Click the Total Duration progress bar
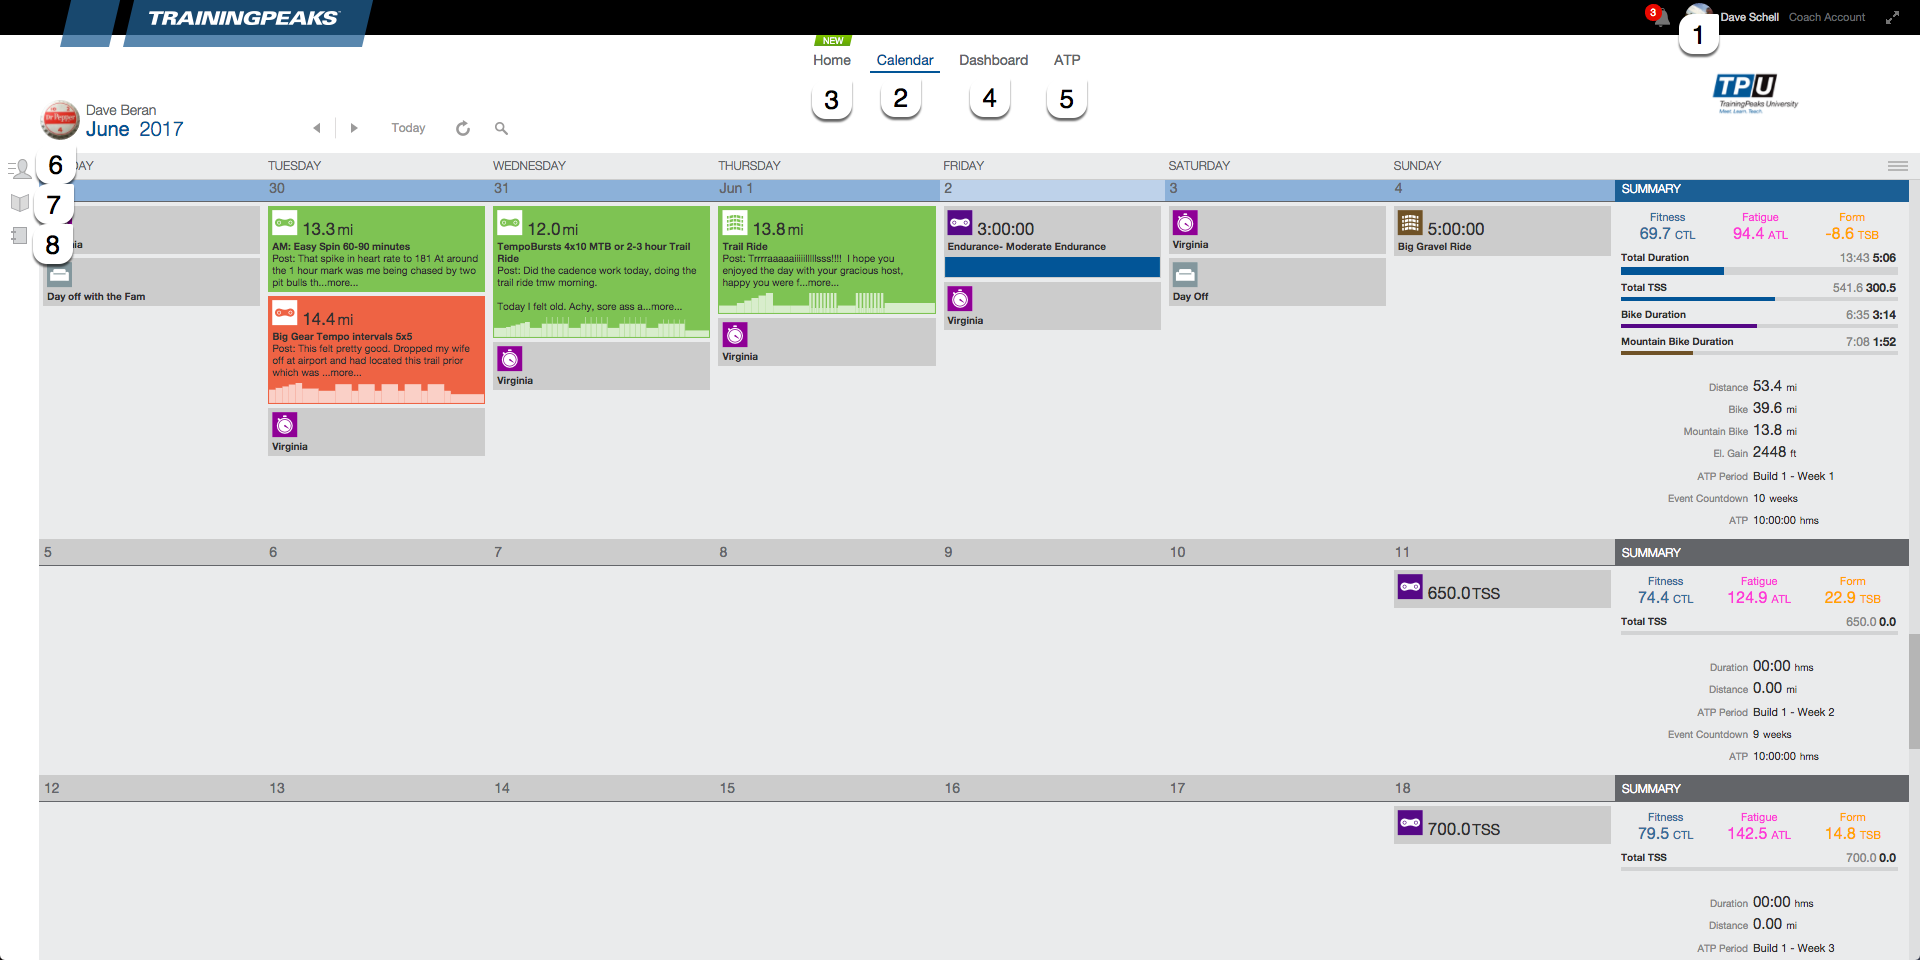The height and width of the screenshot is (960, 1920). click(1758, 271)
